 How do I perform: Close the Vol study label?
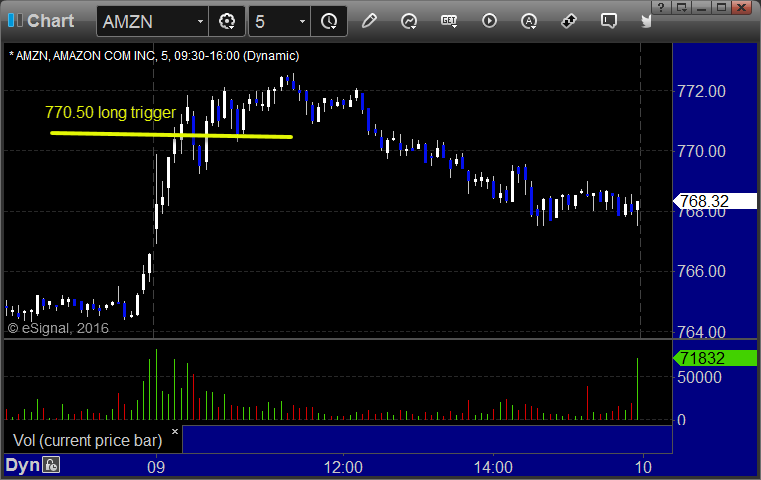(175, 431)
